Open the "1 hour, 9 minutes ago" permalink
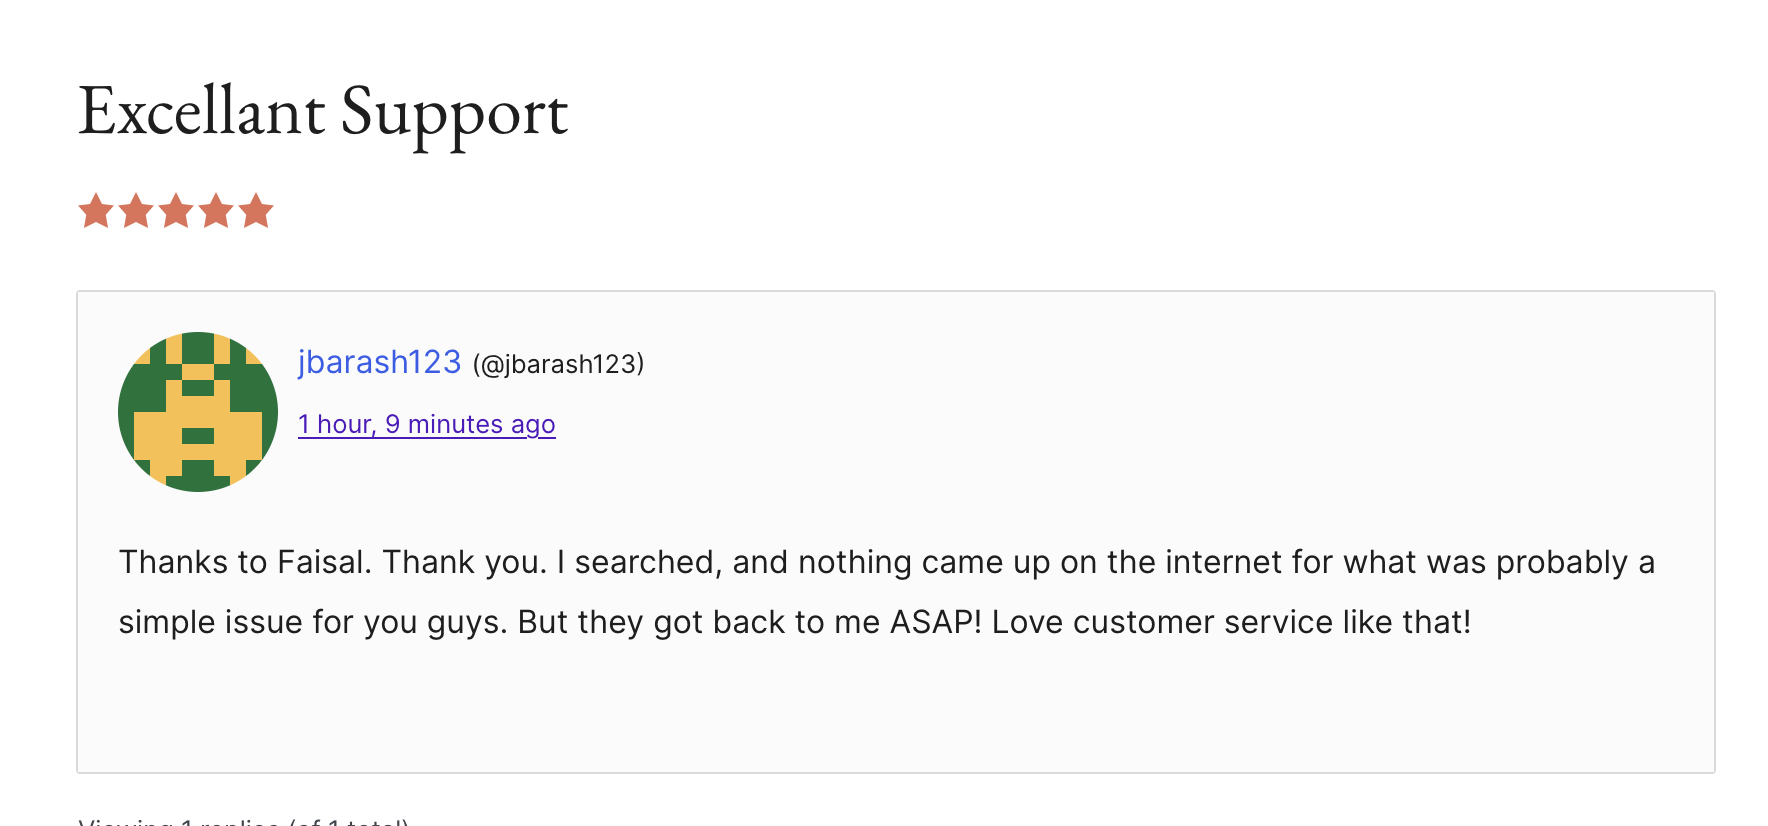 (x=426, y=424)
